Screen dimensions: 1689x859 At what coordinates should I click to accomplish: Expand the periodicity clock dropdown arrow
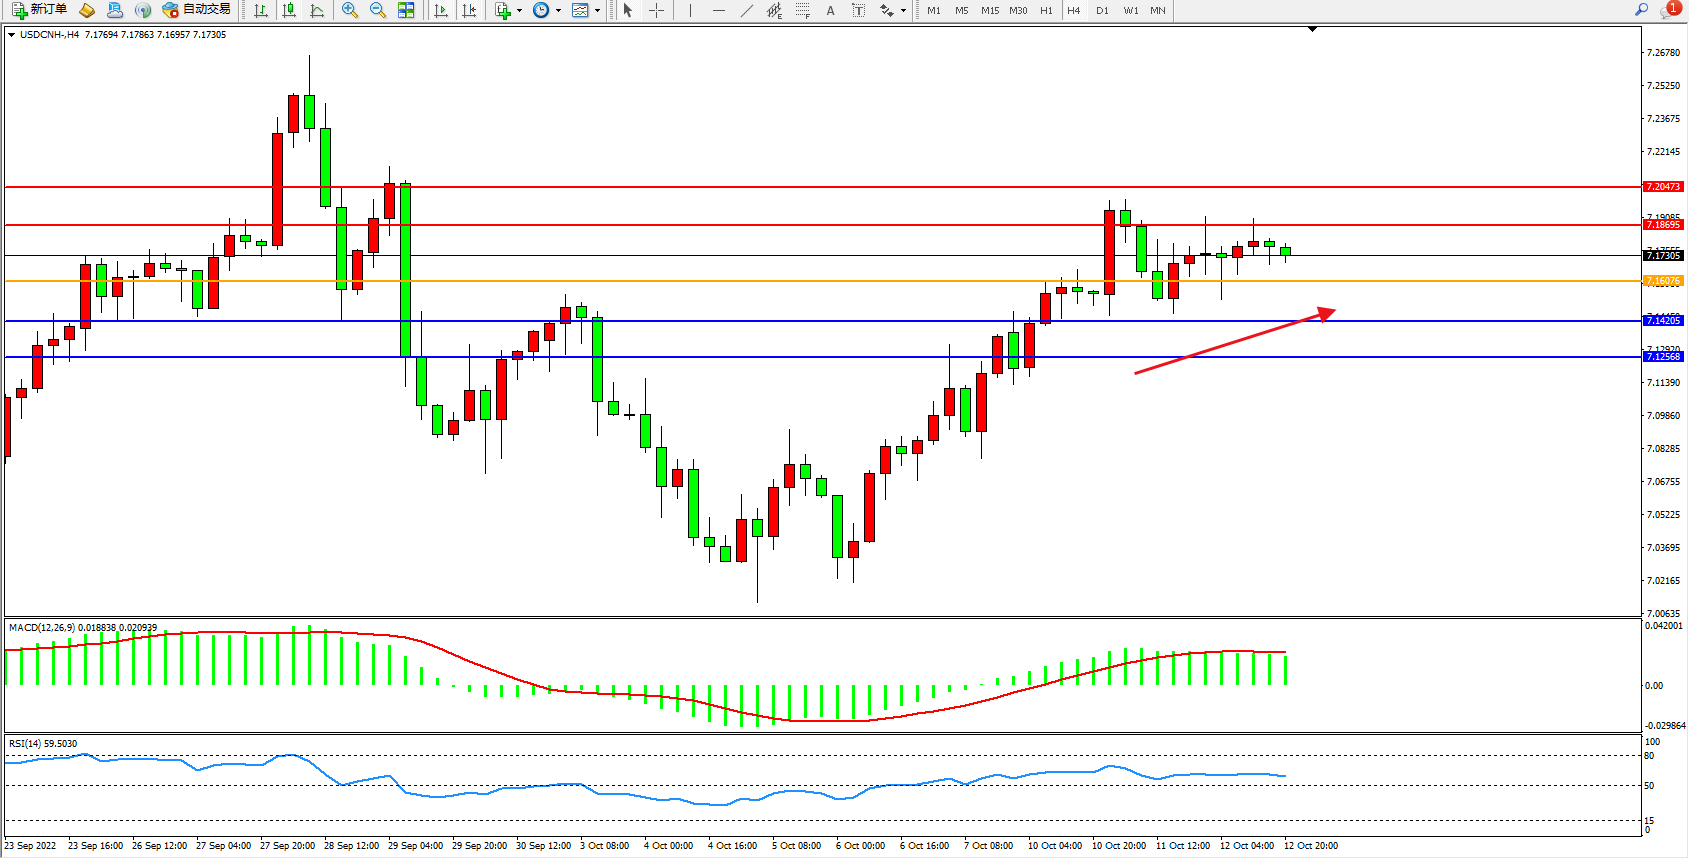(x=558, y=11)
